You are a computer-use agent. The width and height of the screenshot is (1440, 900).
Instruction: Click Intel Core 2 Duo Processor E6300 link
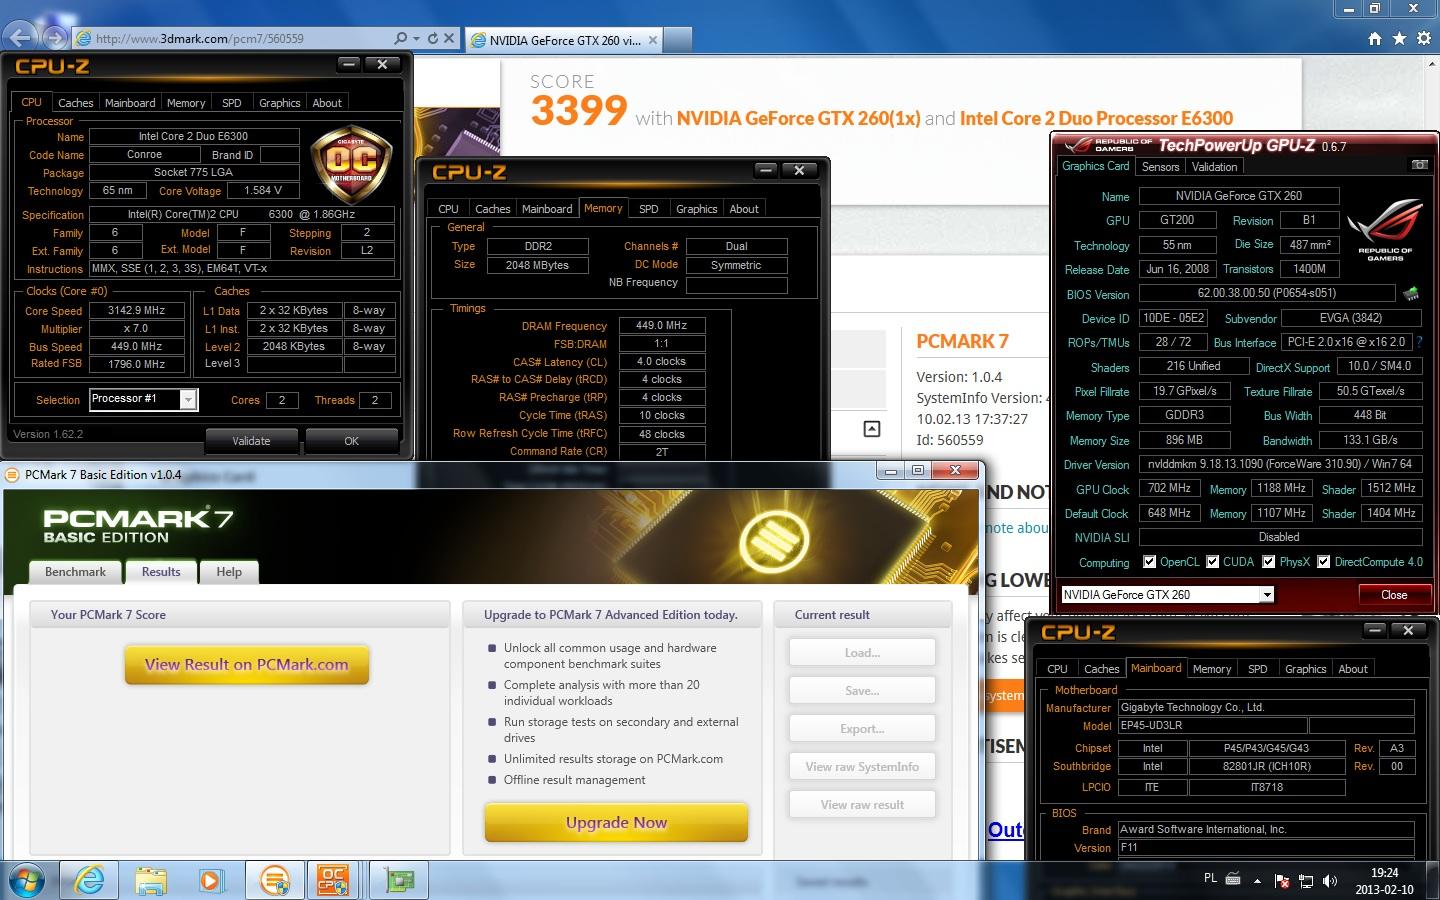(x=1096, y=118)
